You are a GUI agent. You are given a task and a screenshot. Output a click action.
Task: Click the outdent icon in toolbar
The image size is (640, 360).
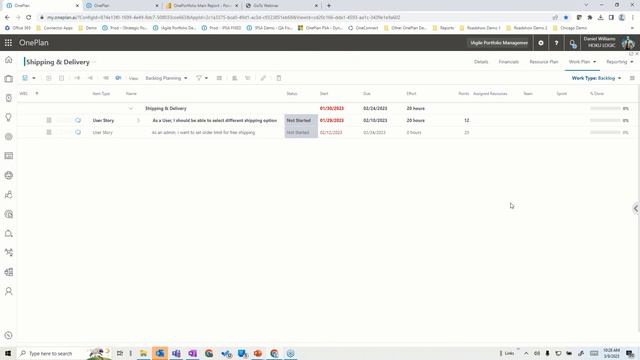pyautogui.click(x=90, y=78)
